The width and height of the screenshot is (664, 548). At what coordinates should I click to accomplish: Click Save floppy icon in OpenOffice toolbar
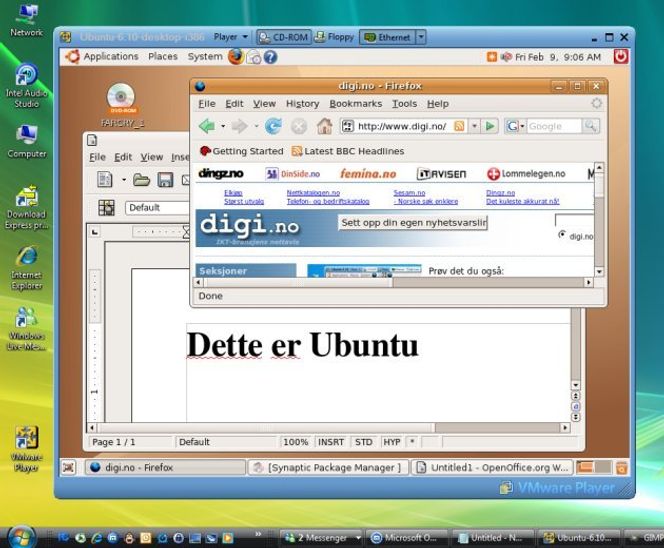pyautogui.click(x=165, y=180)
